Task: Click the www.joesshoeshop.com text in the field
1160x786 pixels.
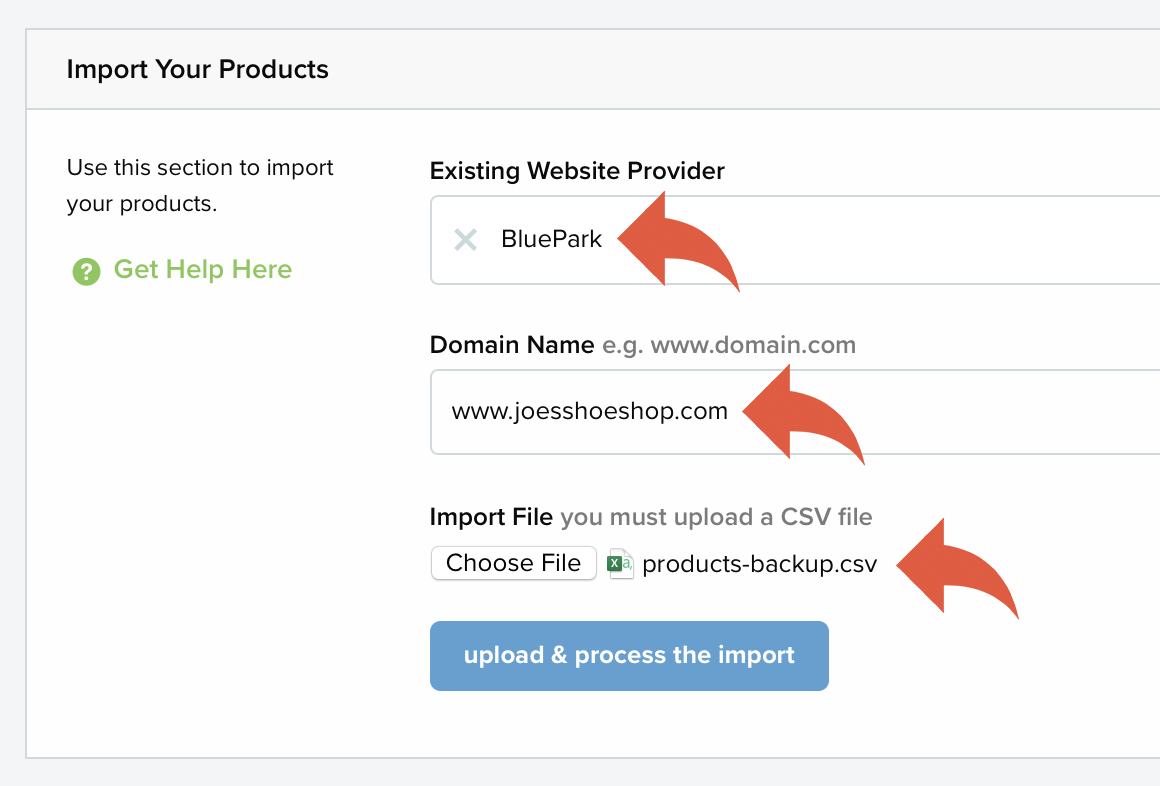Action: (590, 411)
